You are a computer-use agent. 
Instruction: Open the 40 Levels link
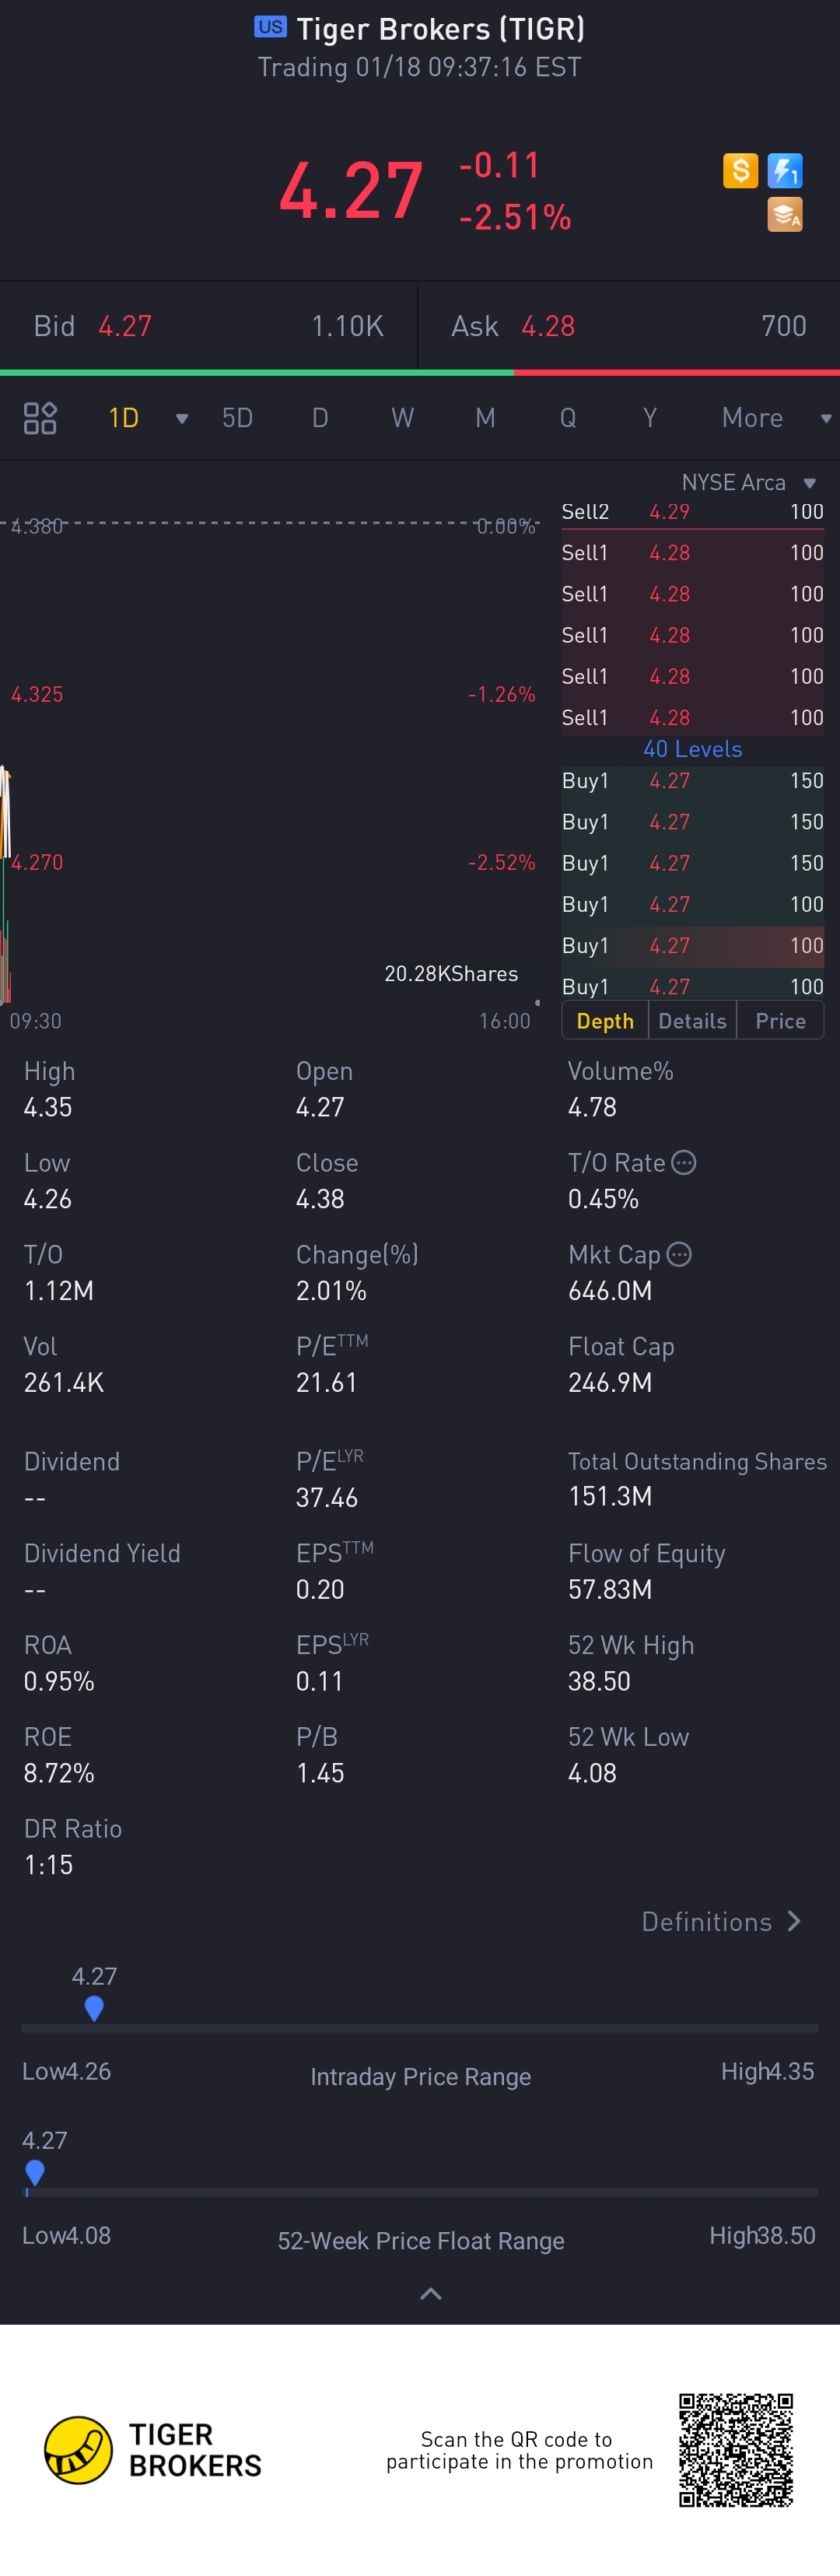pyautogui.click(x=692, y=749)
